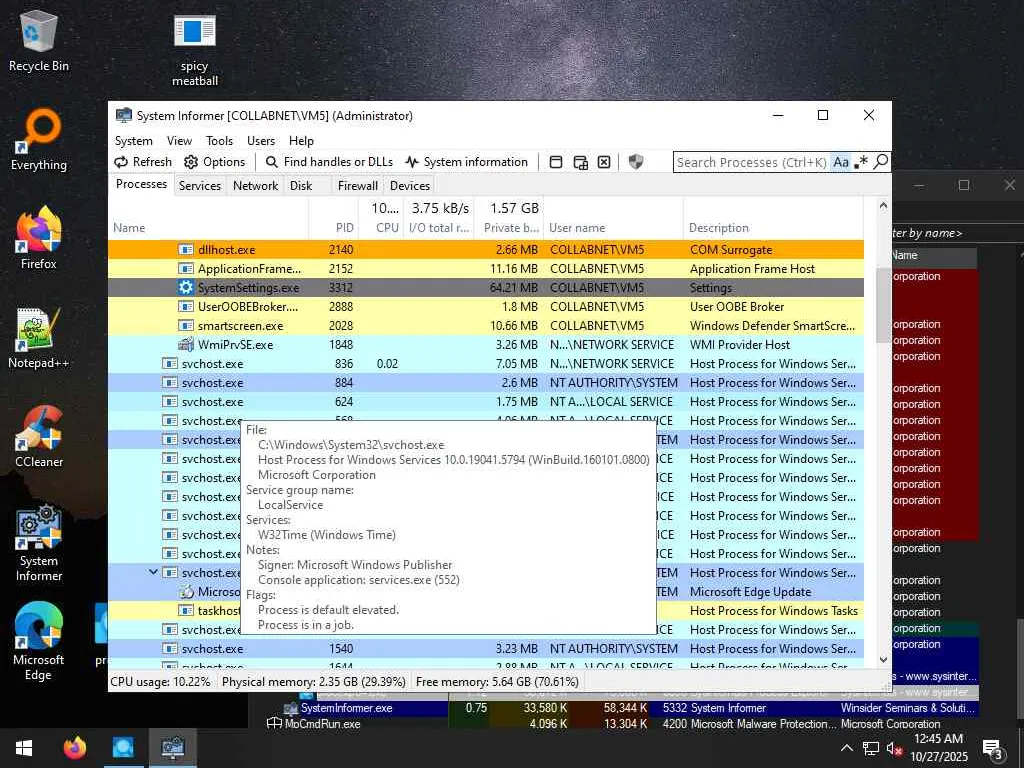
Task: Click the process list scroll down arrow
Action: [x=883, y=660]
